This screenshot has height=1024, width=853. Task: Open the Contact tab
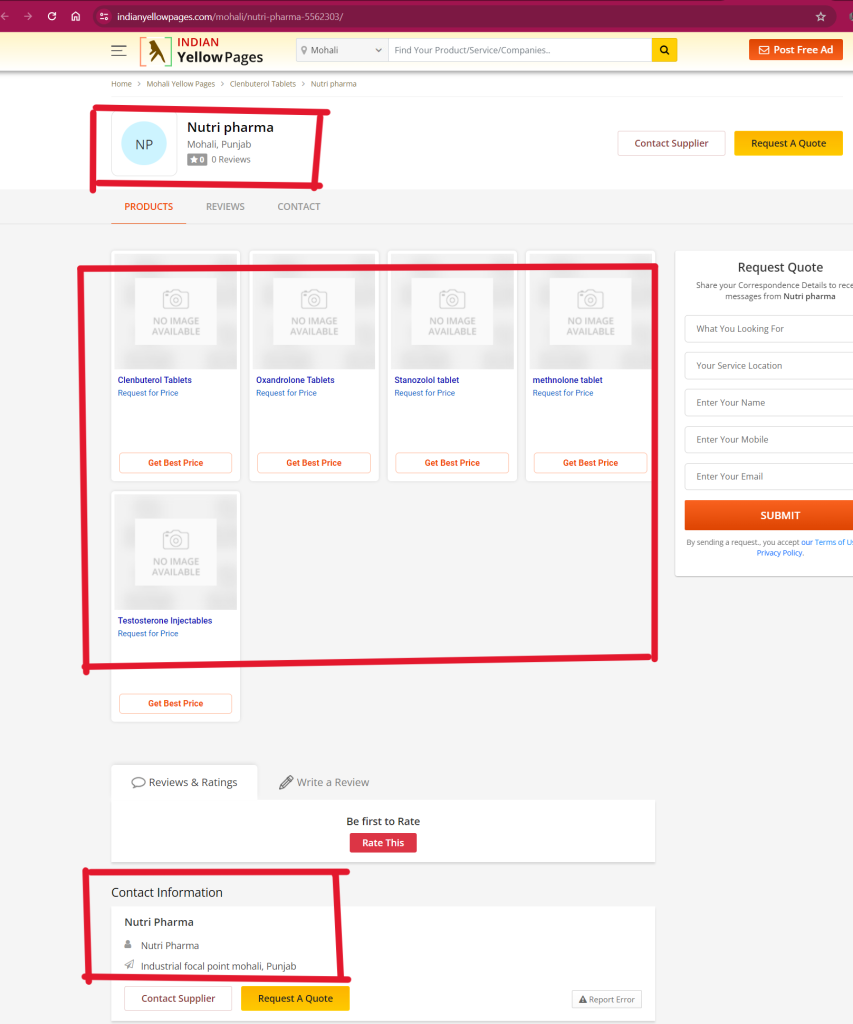point(299,207)
